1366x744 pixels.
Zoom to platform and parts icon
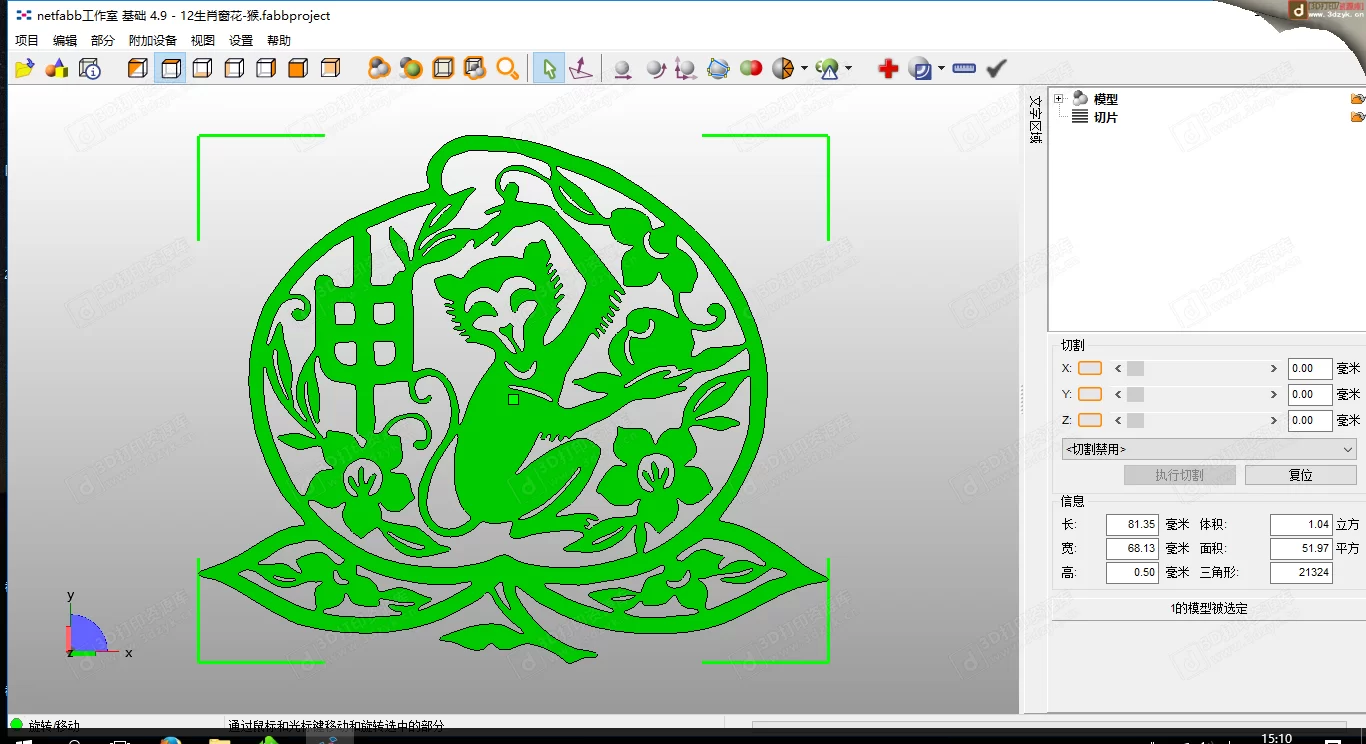pyautogui.click(x=475, y=68)
